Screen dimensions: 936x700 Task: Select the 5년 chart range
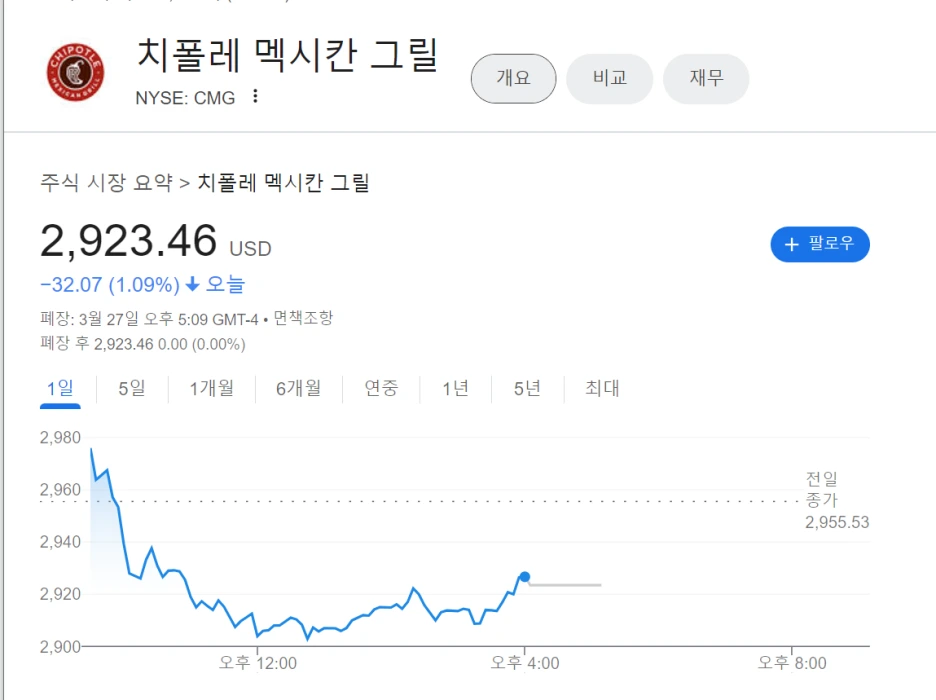527,388
